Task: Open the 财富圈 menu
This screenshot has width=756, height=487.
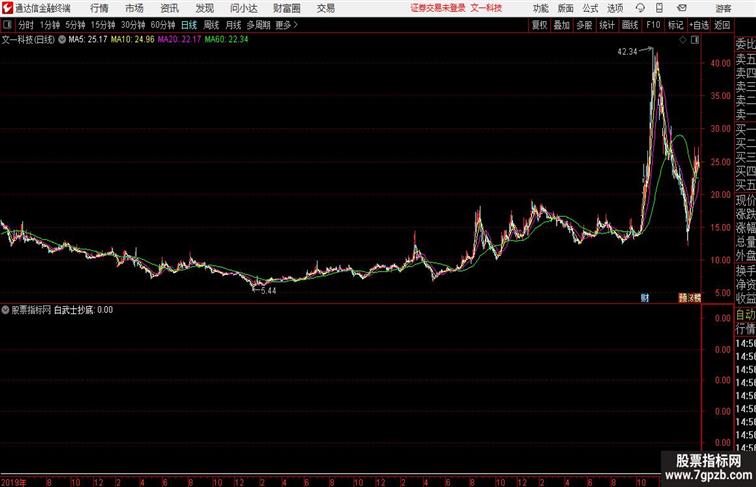Action: tap(286, 8)
